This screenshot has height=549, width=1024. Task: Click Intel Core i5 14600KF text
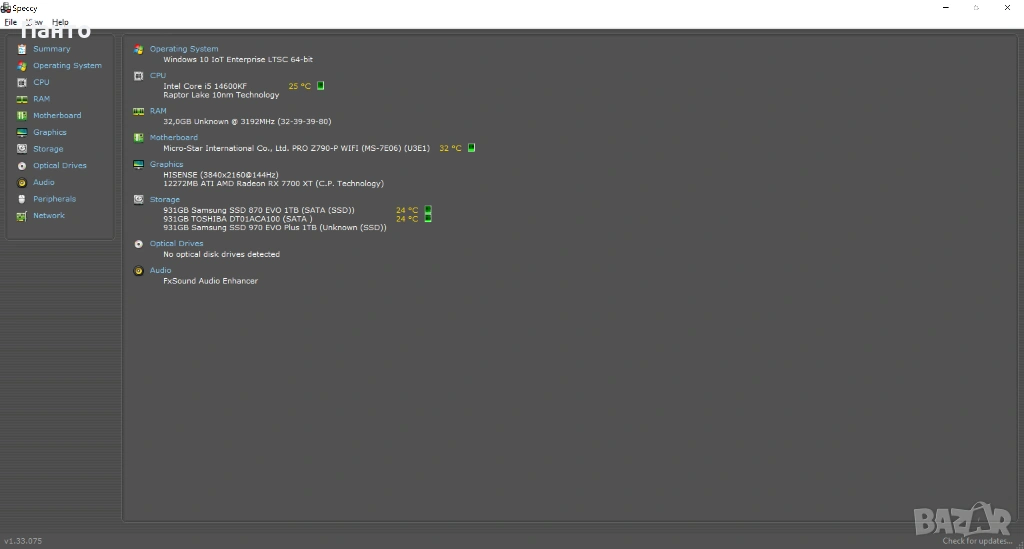tap(205, 86)
